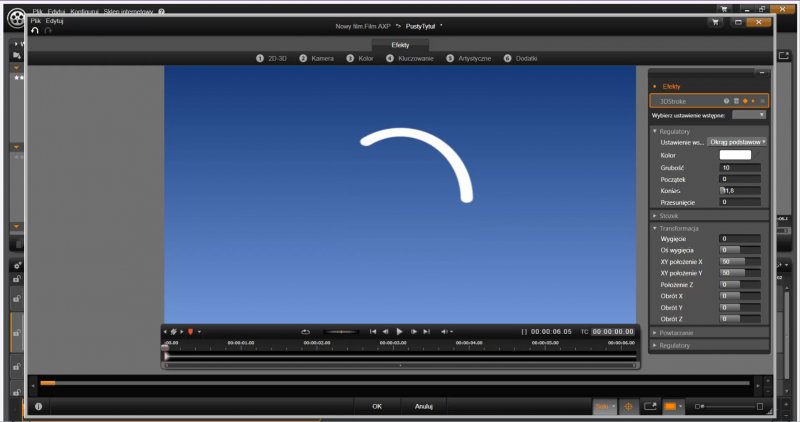Open the 'Wybierz ustawienie wstępne' dropdown
Image resolution: width=800 pixels, height=422 pixels.
[x=748, y=115]
